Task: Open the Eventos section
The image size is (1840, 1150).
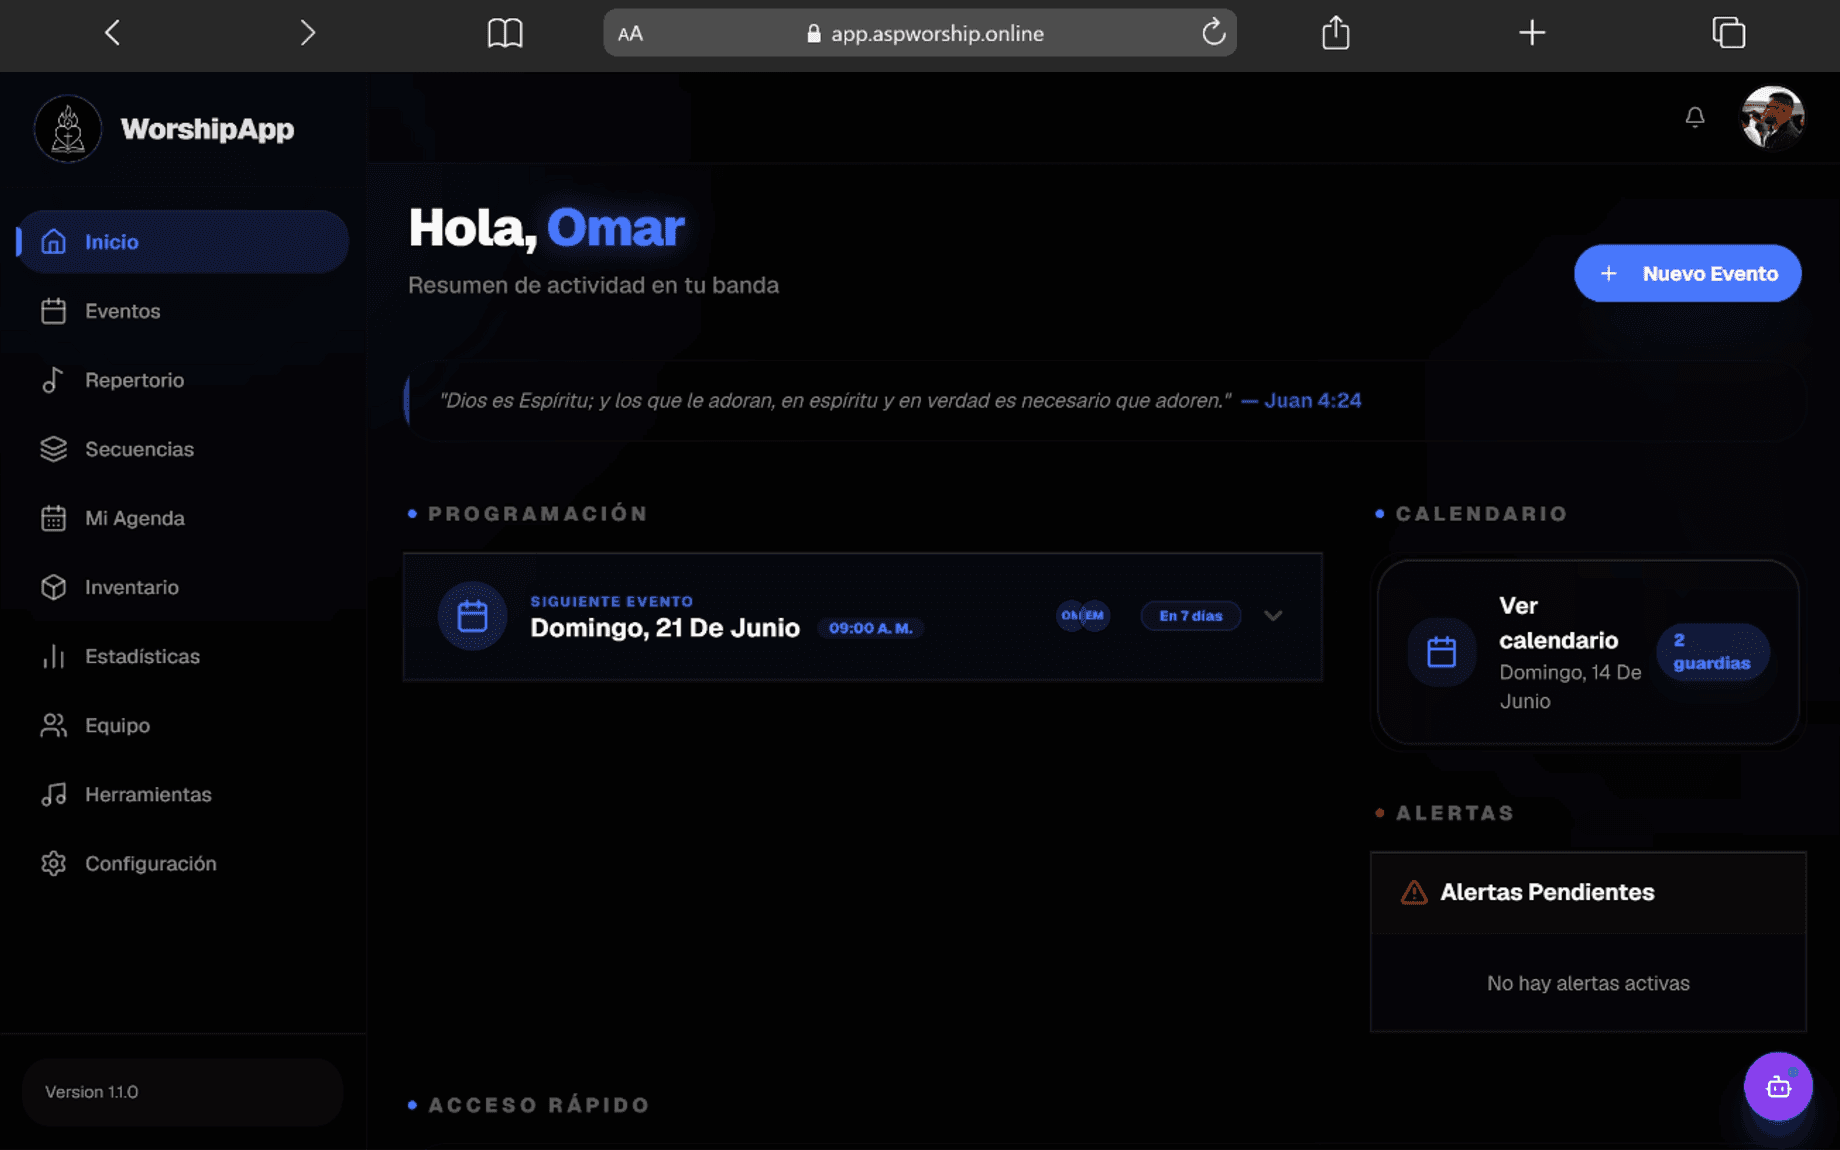Action: pyautogui.click(x=183, y=311)
